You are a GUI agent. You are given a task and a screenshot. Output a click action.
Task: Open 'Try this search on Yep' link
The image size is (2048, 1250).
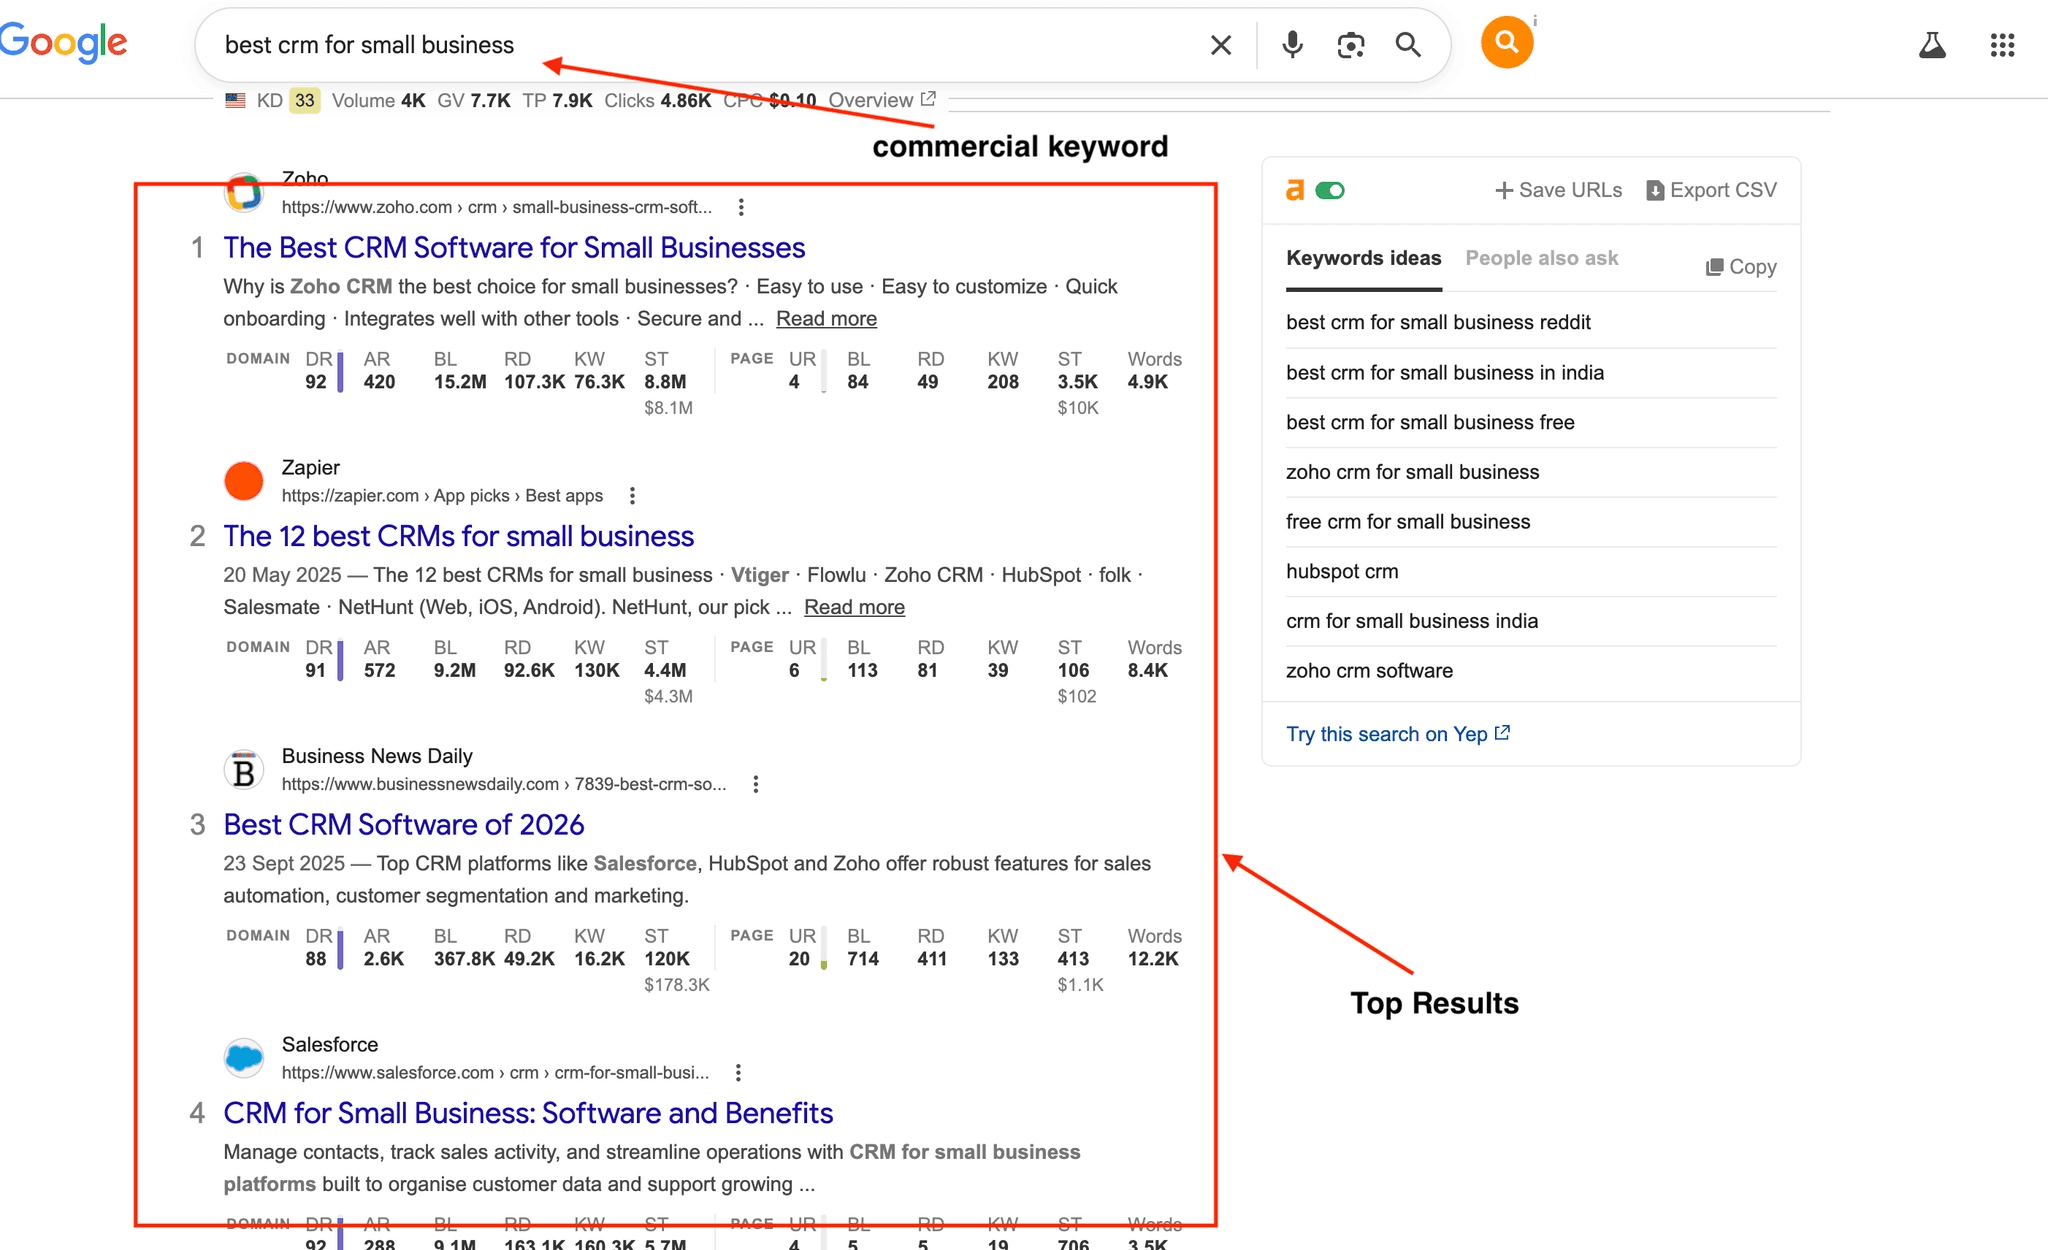point(1398,734)
